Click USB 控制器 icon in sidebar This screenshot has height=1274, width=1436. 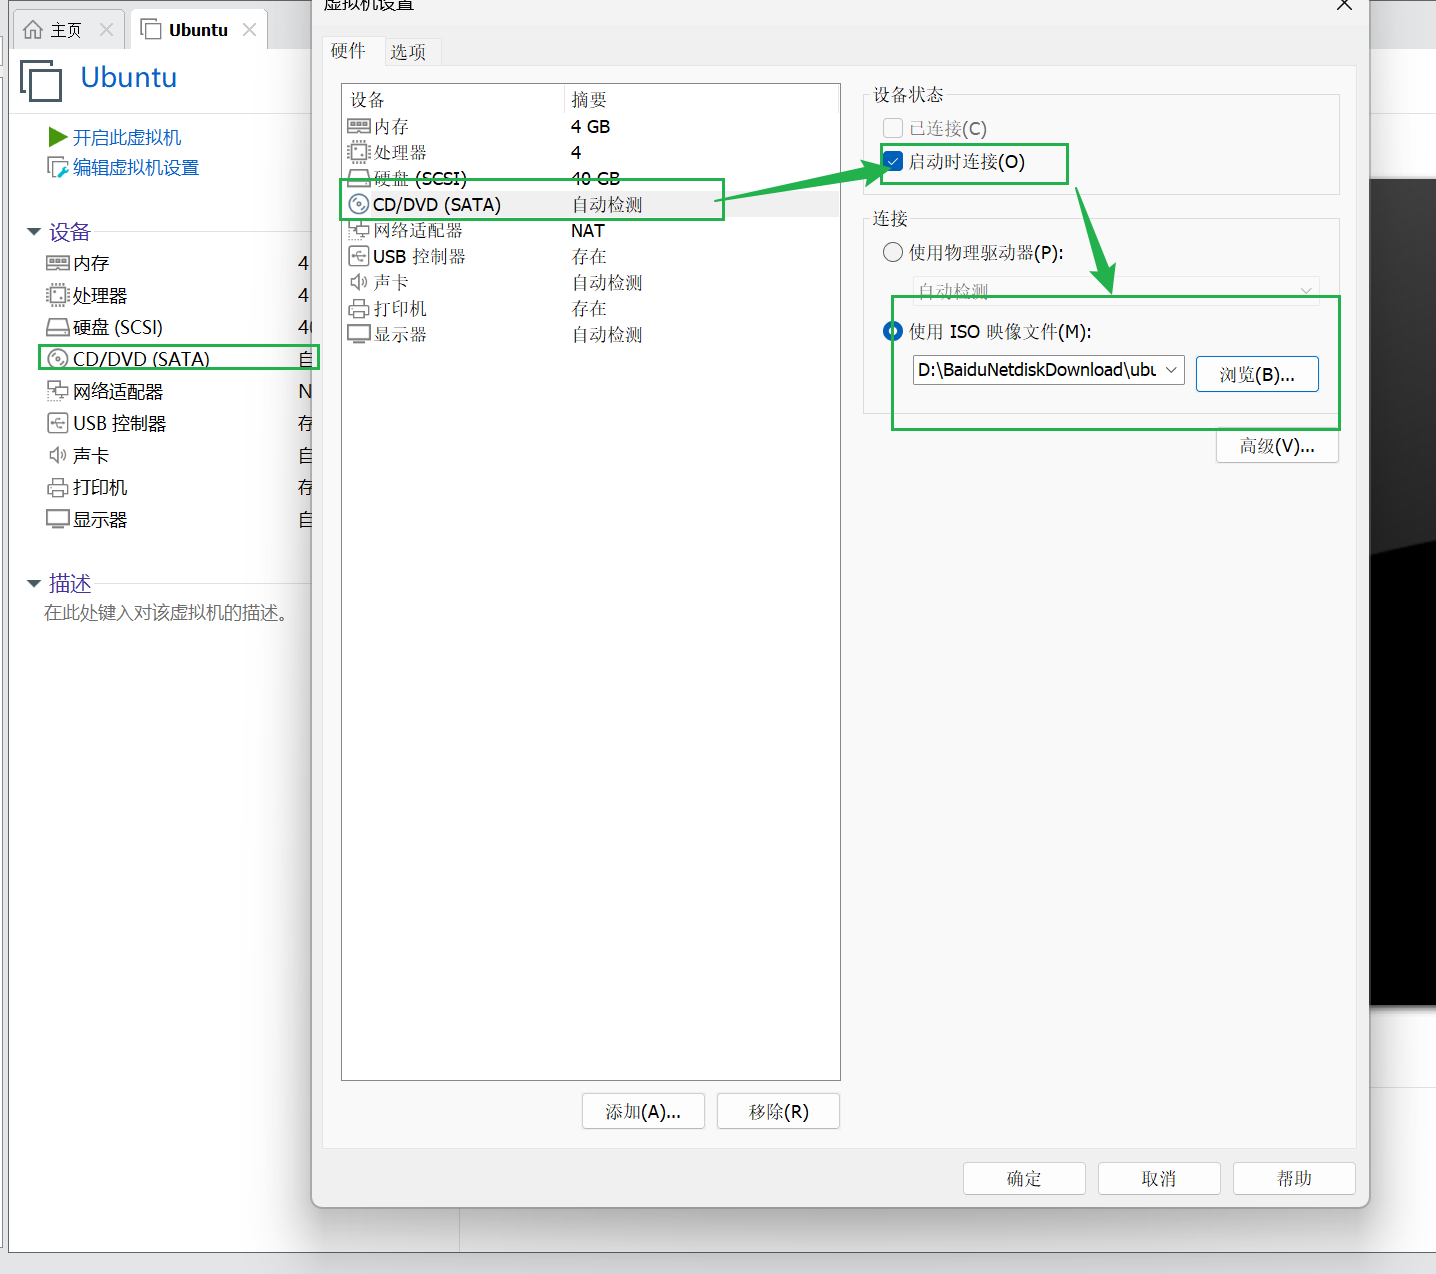point(58,423)
